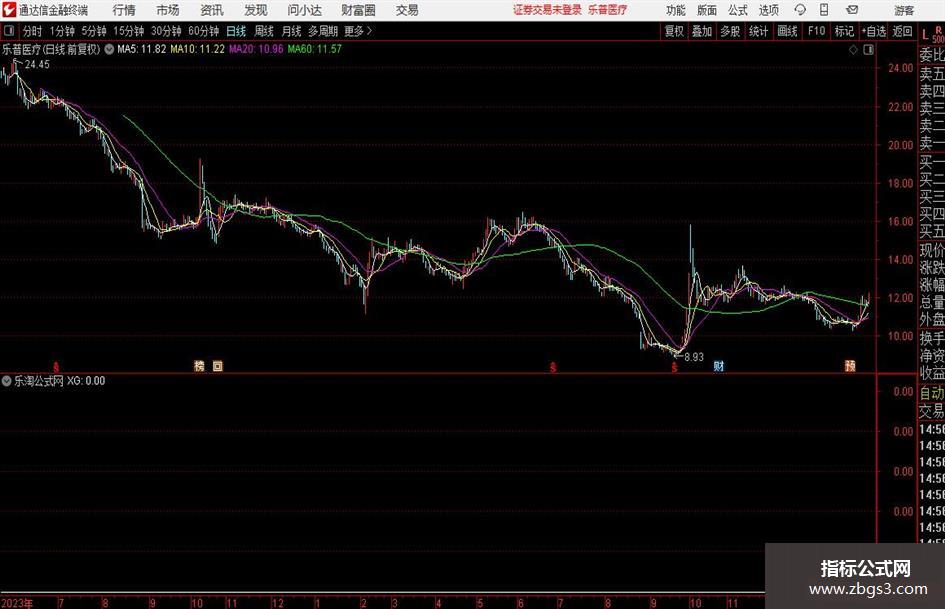945x609 pixels.
Task: Click MA10: 11.22 indicator value
Action: (198, 49)
